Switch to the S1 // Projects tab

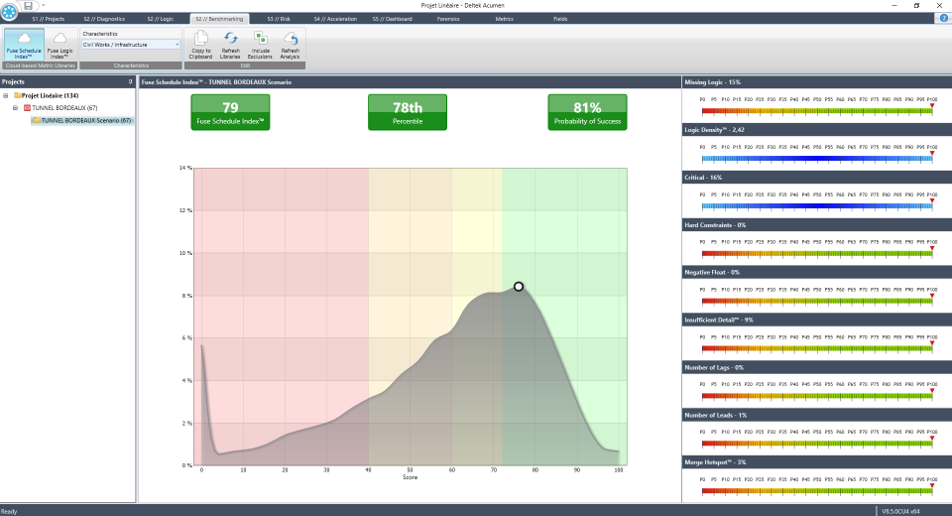pos(49,19)
